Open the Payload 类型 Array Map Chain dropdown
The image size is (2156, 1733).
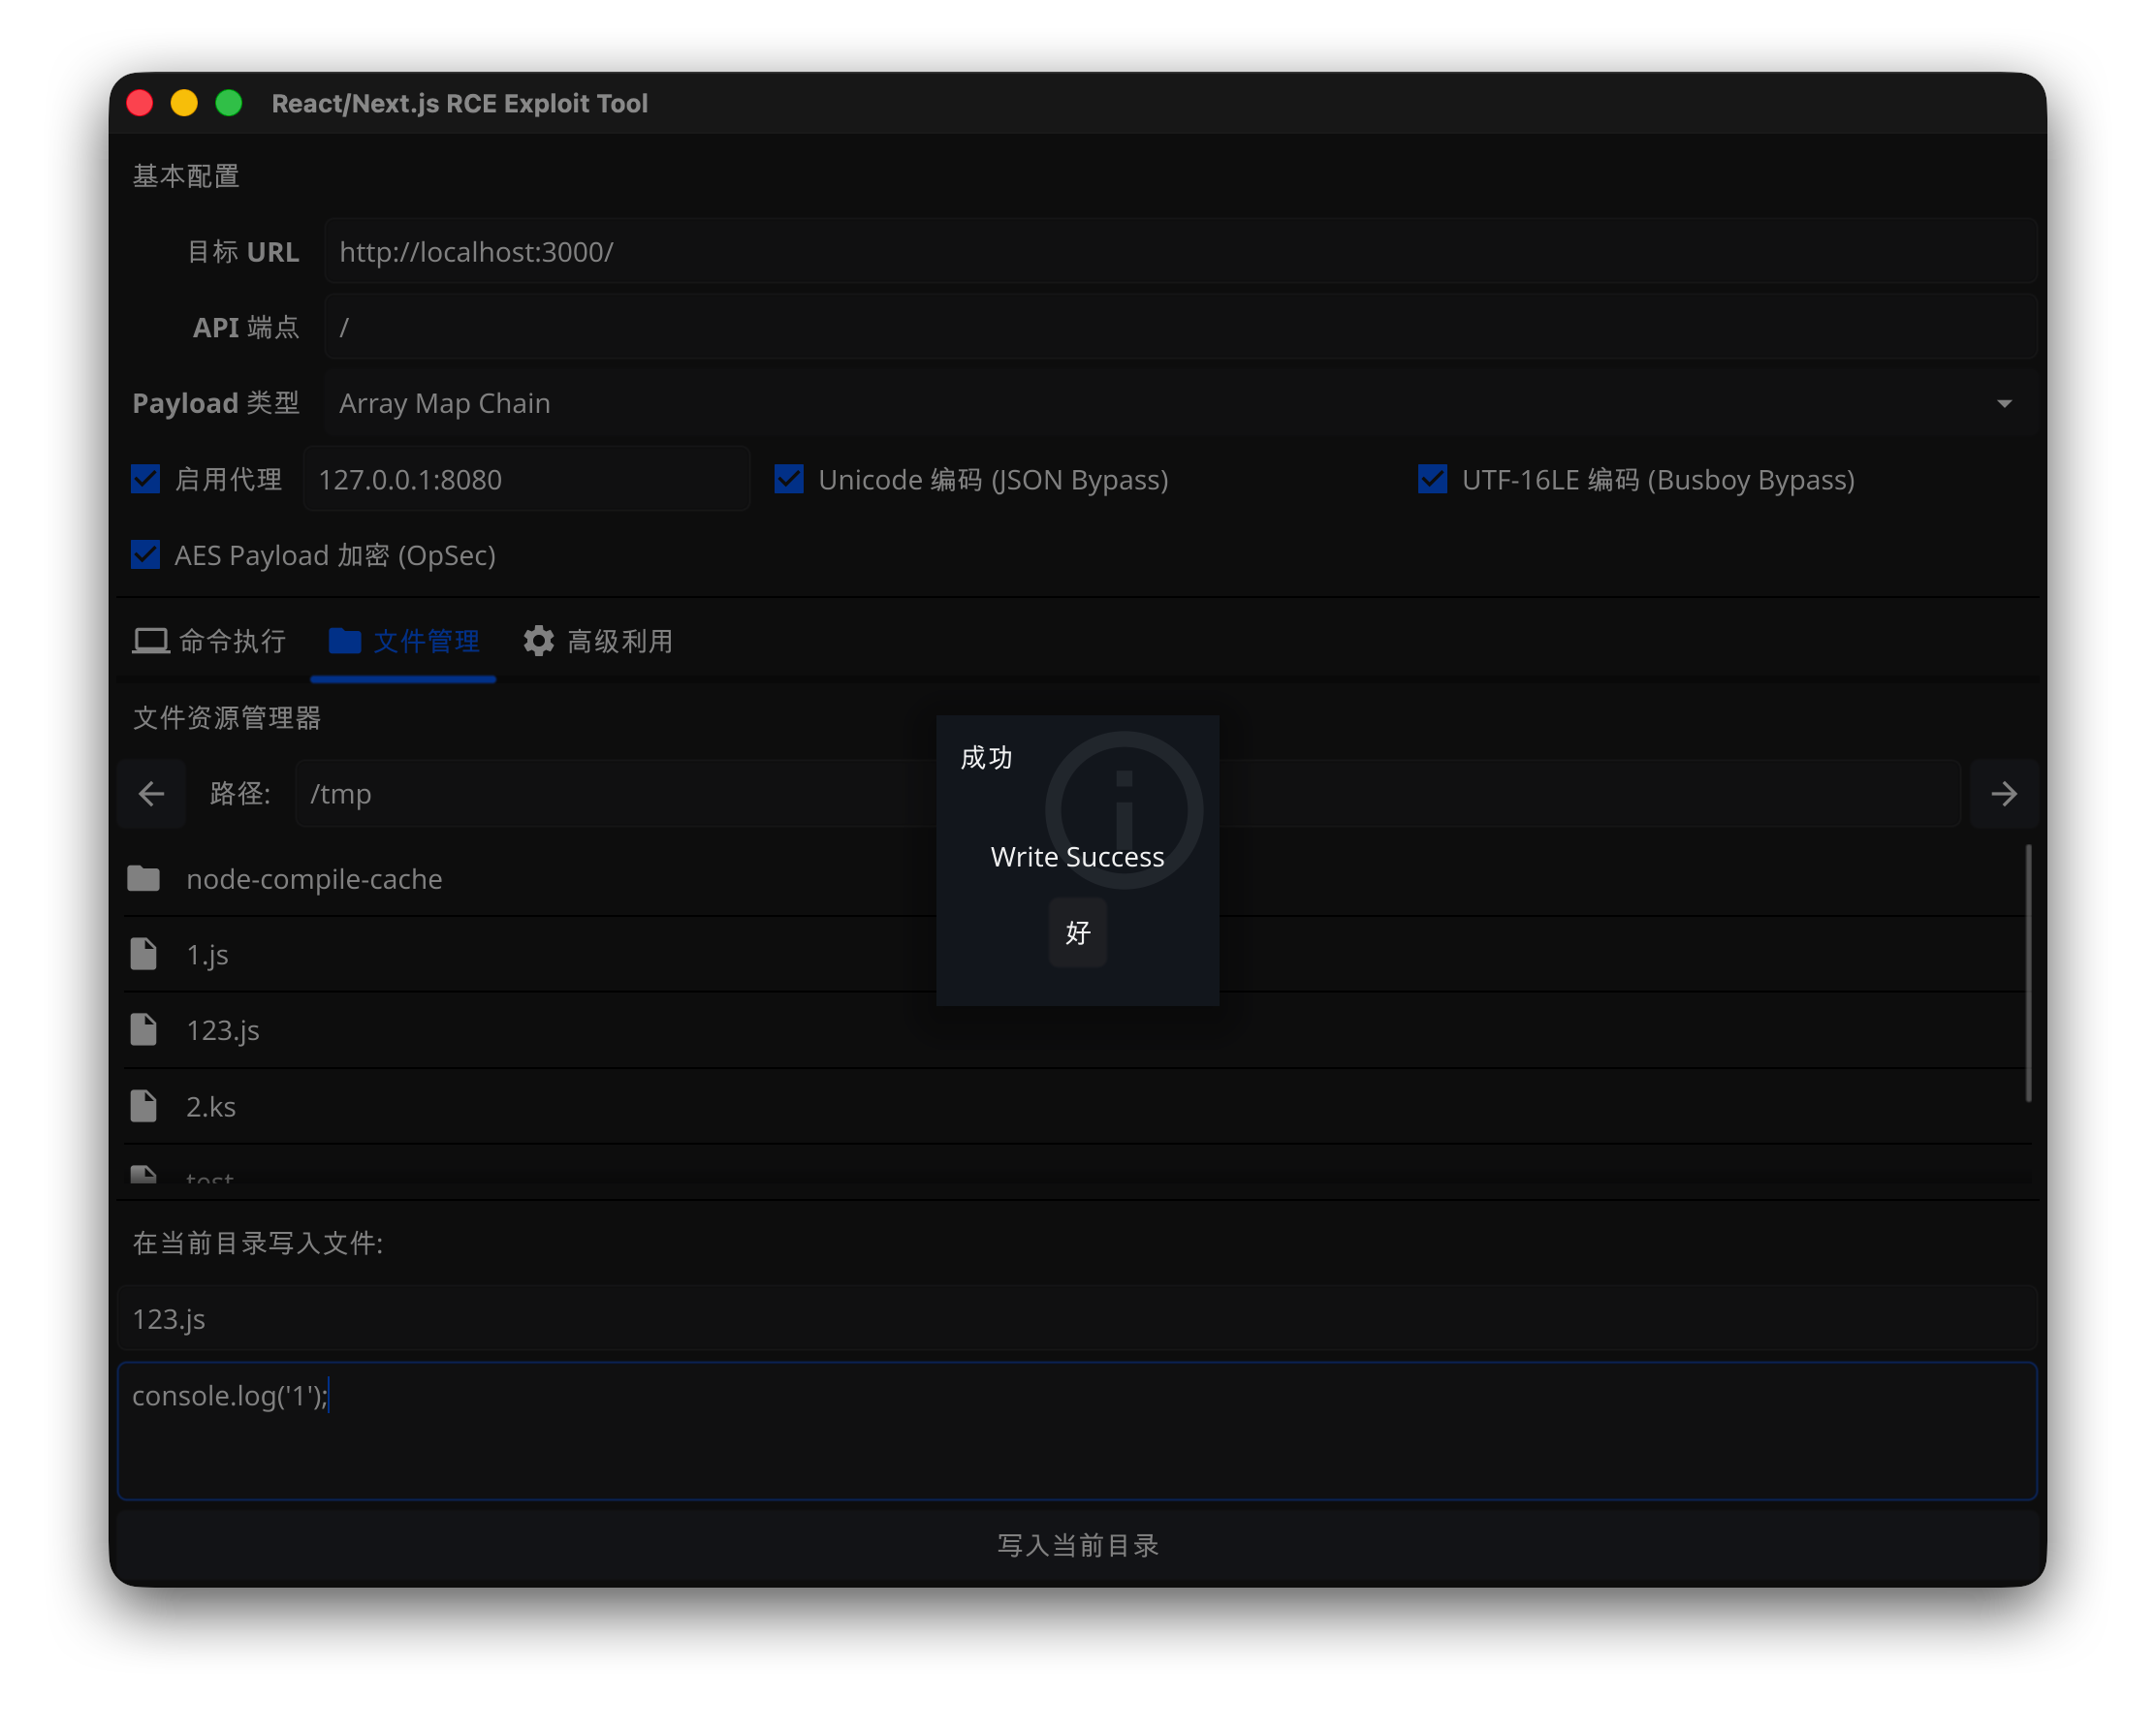click(x=1180, y=403)
